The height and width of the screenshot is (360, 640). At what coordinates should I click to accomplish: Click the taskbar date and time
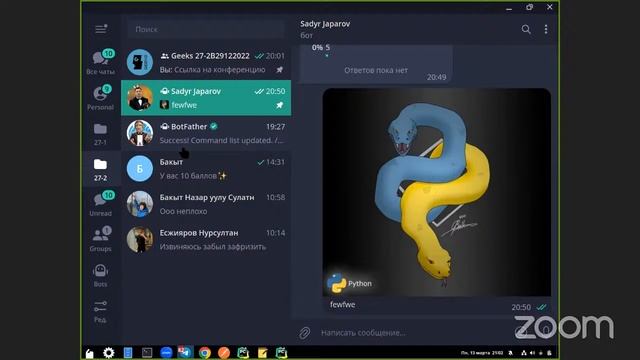pos(482,353)
